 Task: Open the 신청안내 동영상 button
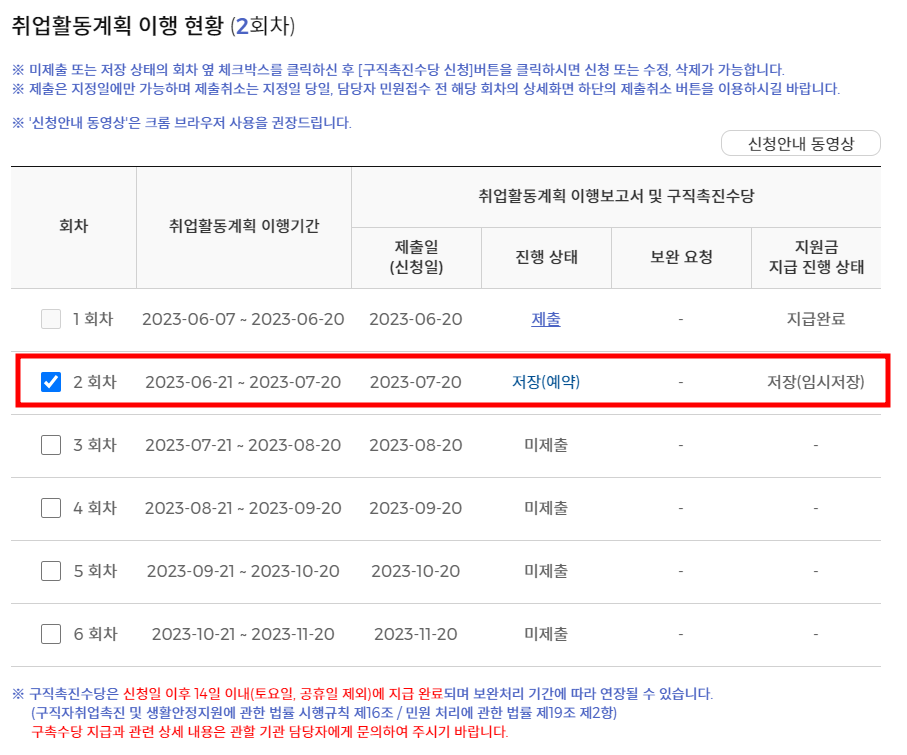[x=801, y=143]
